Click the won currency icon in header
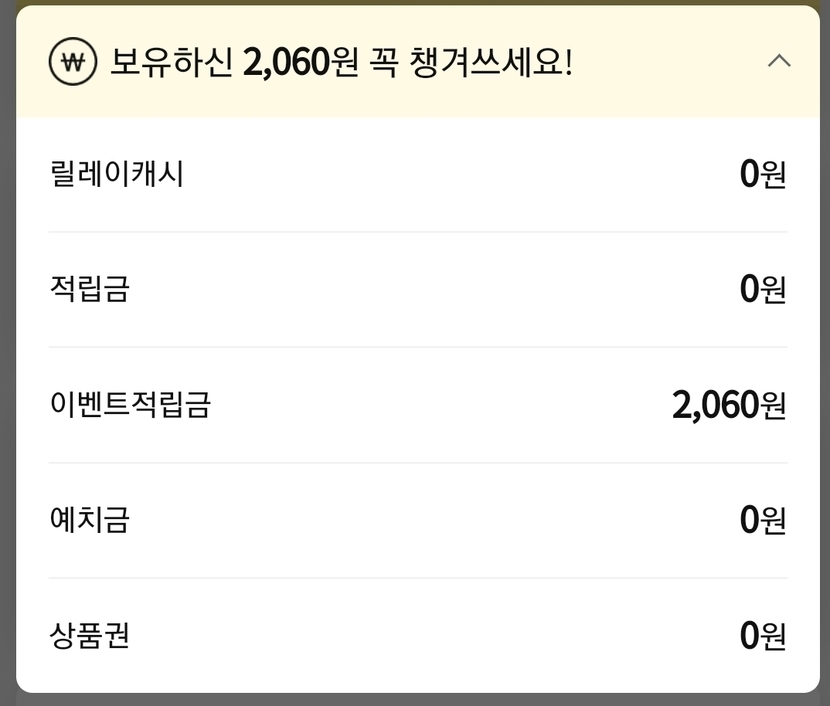Screen dimensions: 830x706 (73, 62)
